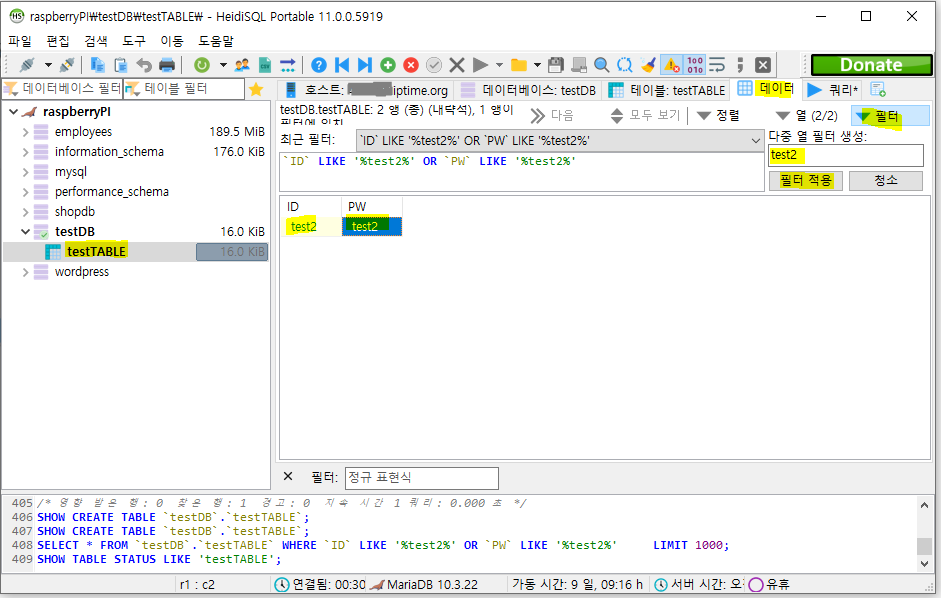Open the 파일 menu
The height and width of the screenshot is (598, 941).
pos(20,41)
